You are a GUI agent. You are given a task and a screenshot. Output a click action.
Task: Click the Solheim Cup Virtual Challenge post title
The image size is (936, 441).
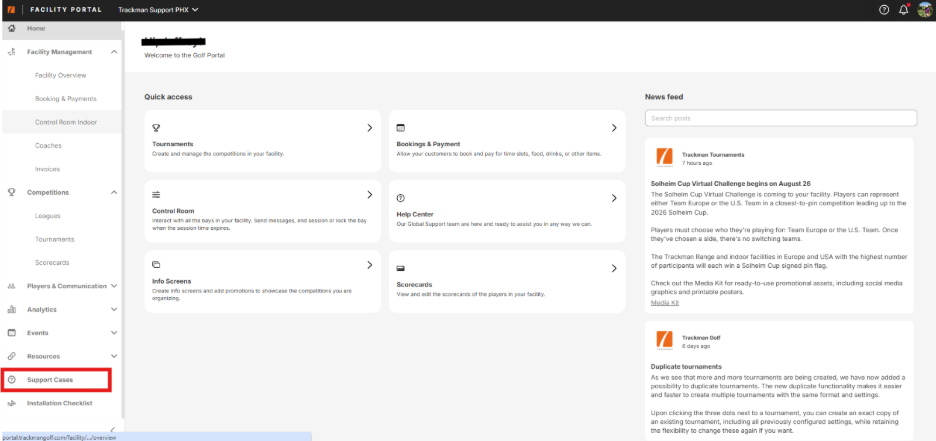tap(730, 183)
